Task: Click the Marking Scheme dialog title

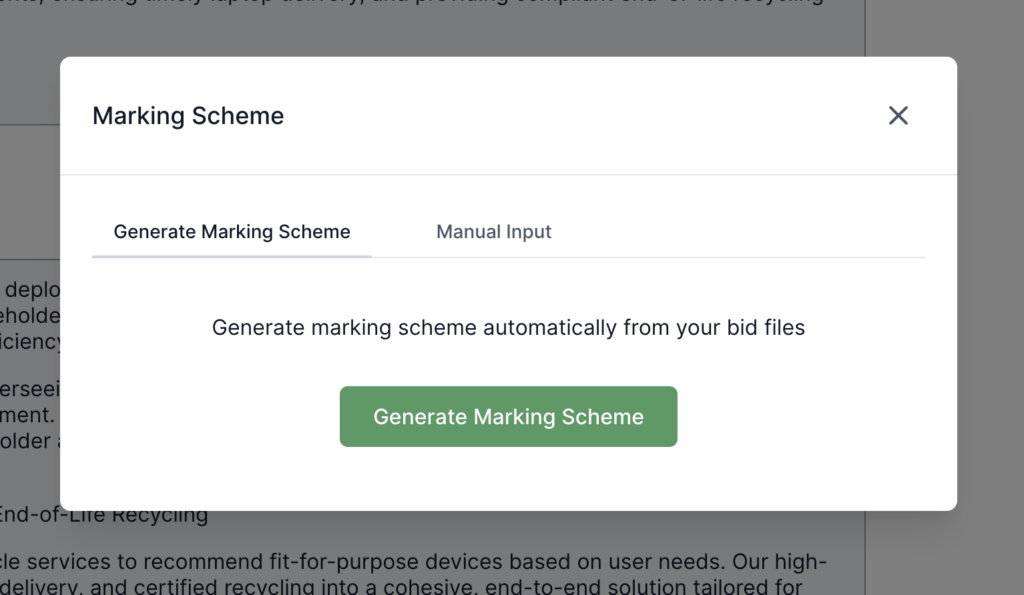Action: point(188,116)
